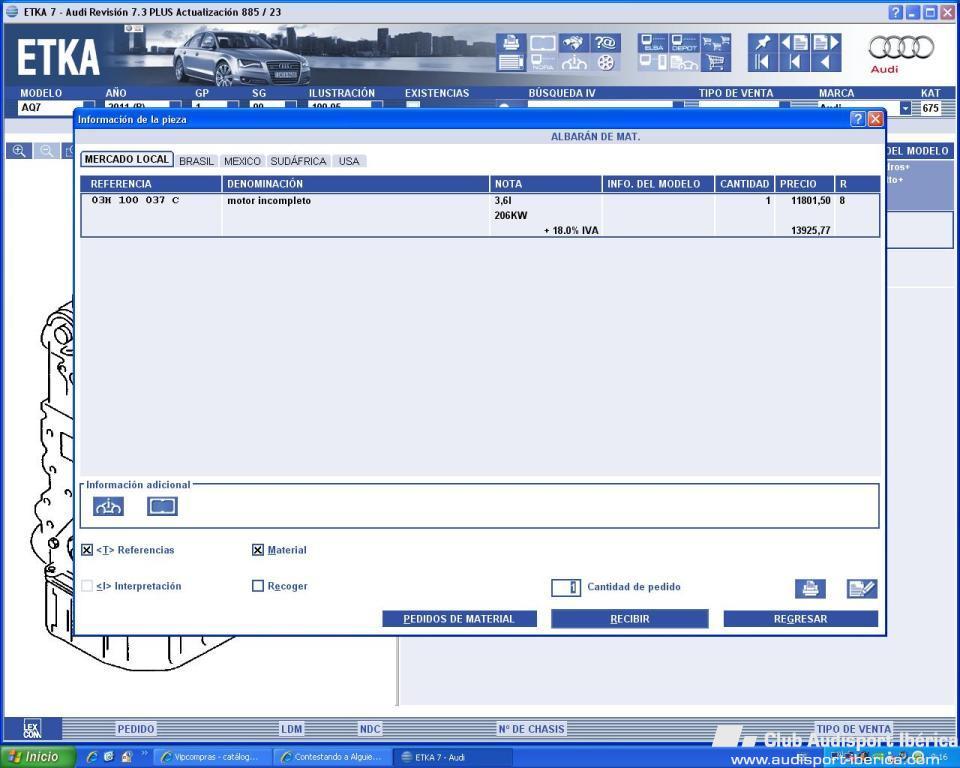Click ETKA 7 - Audi taskbar button
Image resolution: width=960 pixels, height=768 pixels.
click(452, 757)
